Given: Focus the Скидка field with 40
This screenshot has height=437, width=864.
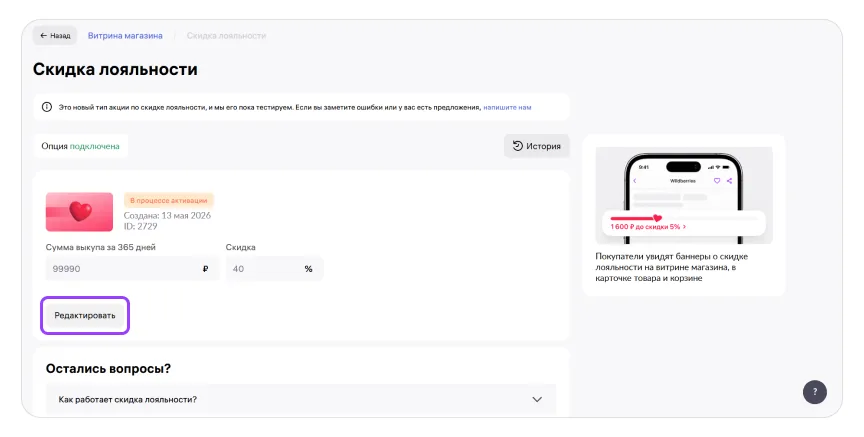Looking at the screenshot, I should point(274,269).
